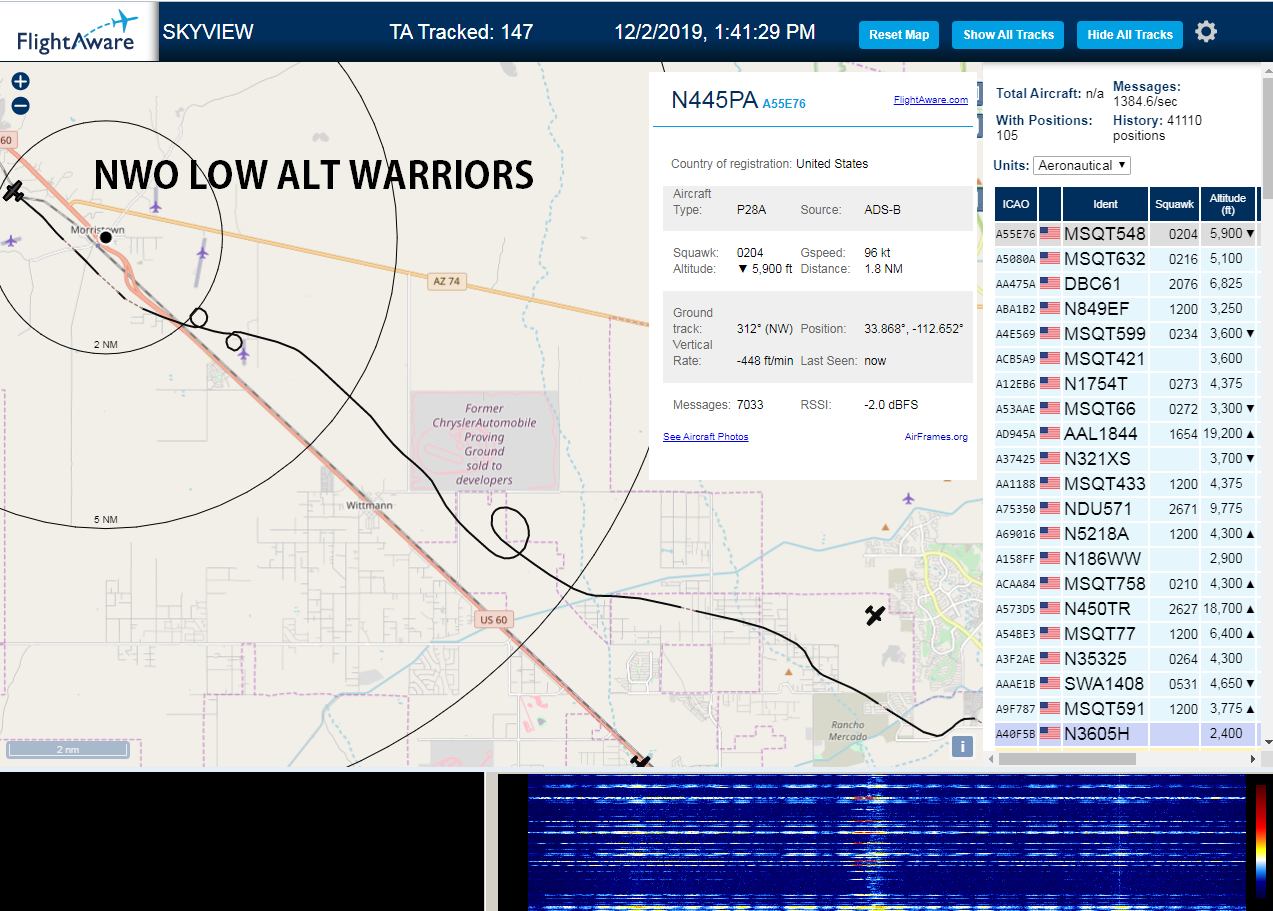Select the MSQT632 aircraft row
The height and width of the screenshot is (911, 1273).
1127,259
